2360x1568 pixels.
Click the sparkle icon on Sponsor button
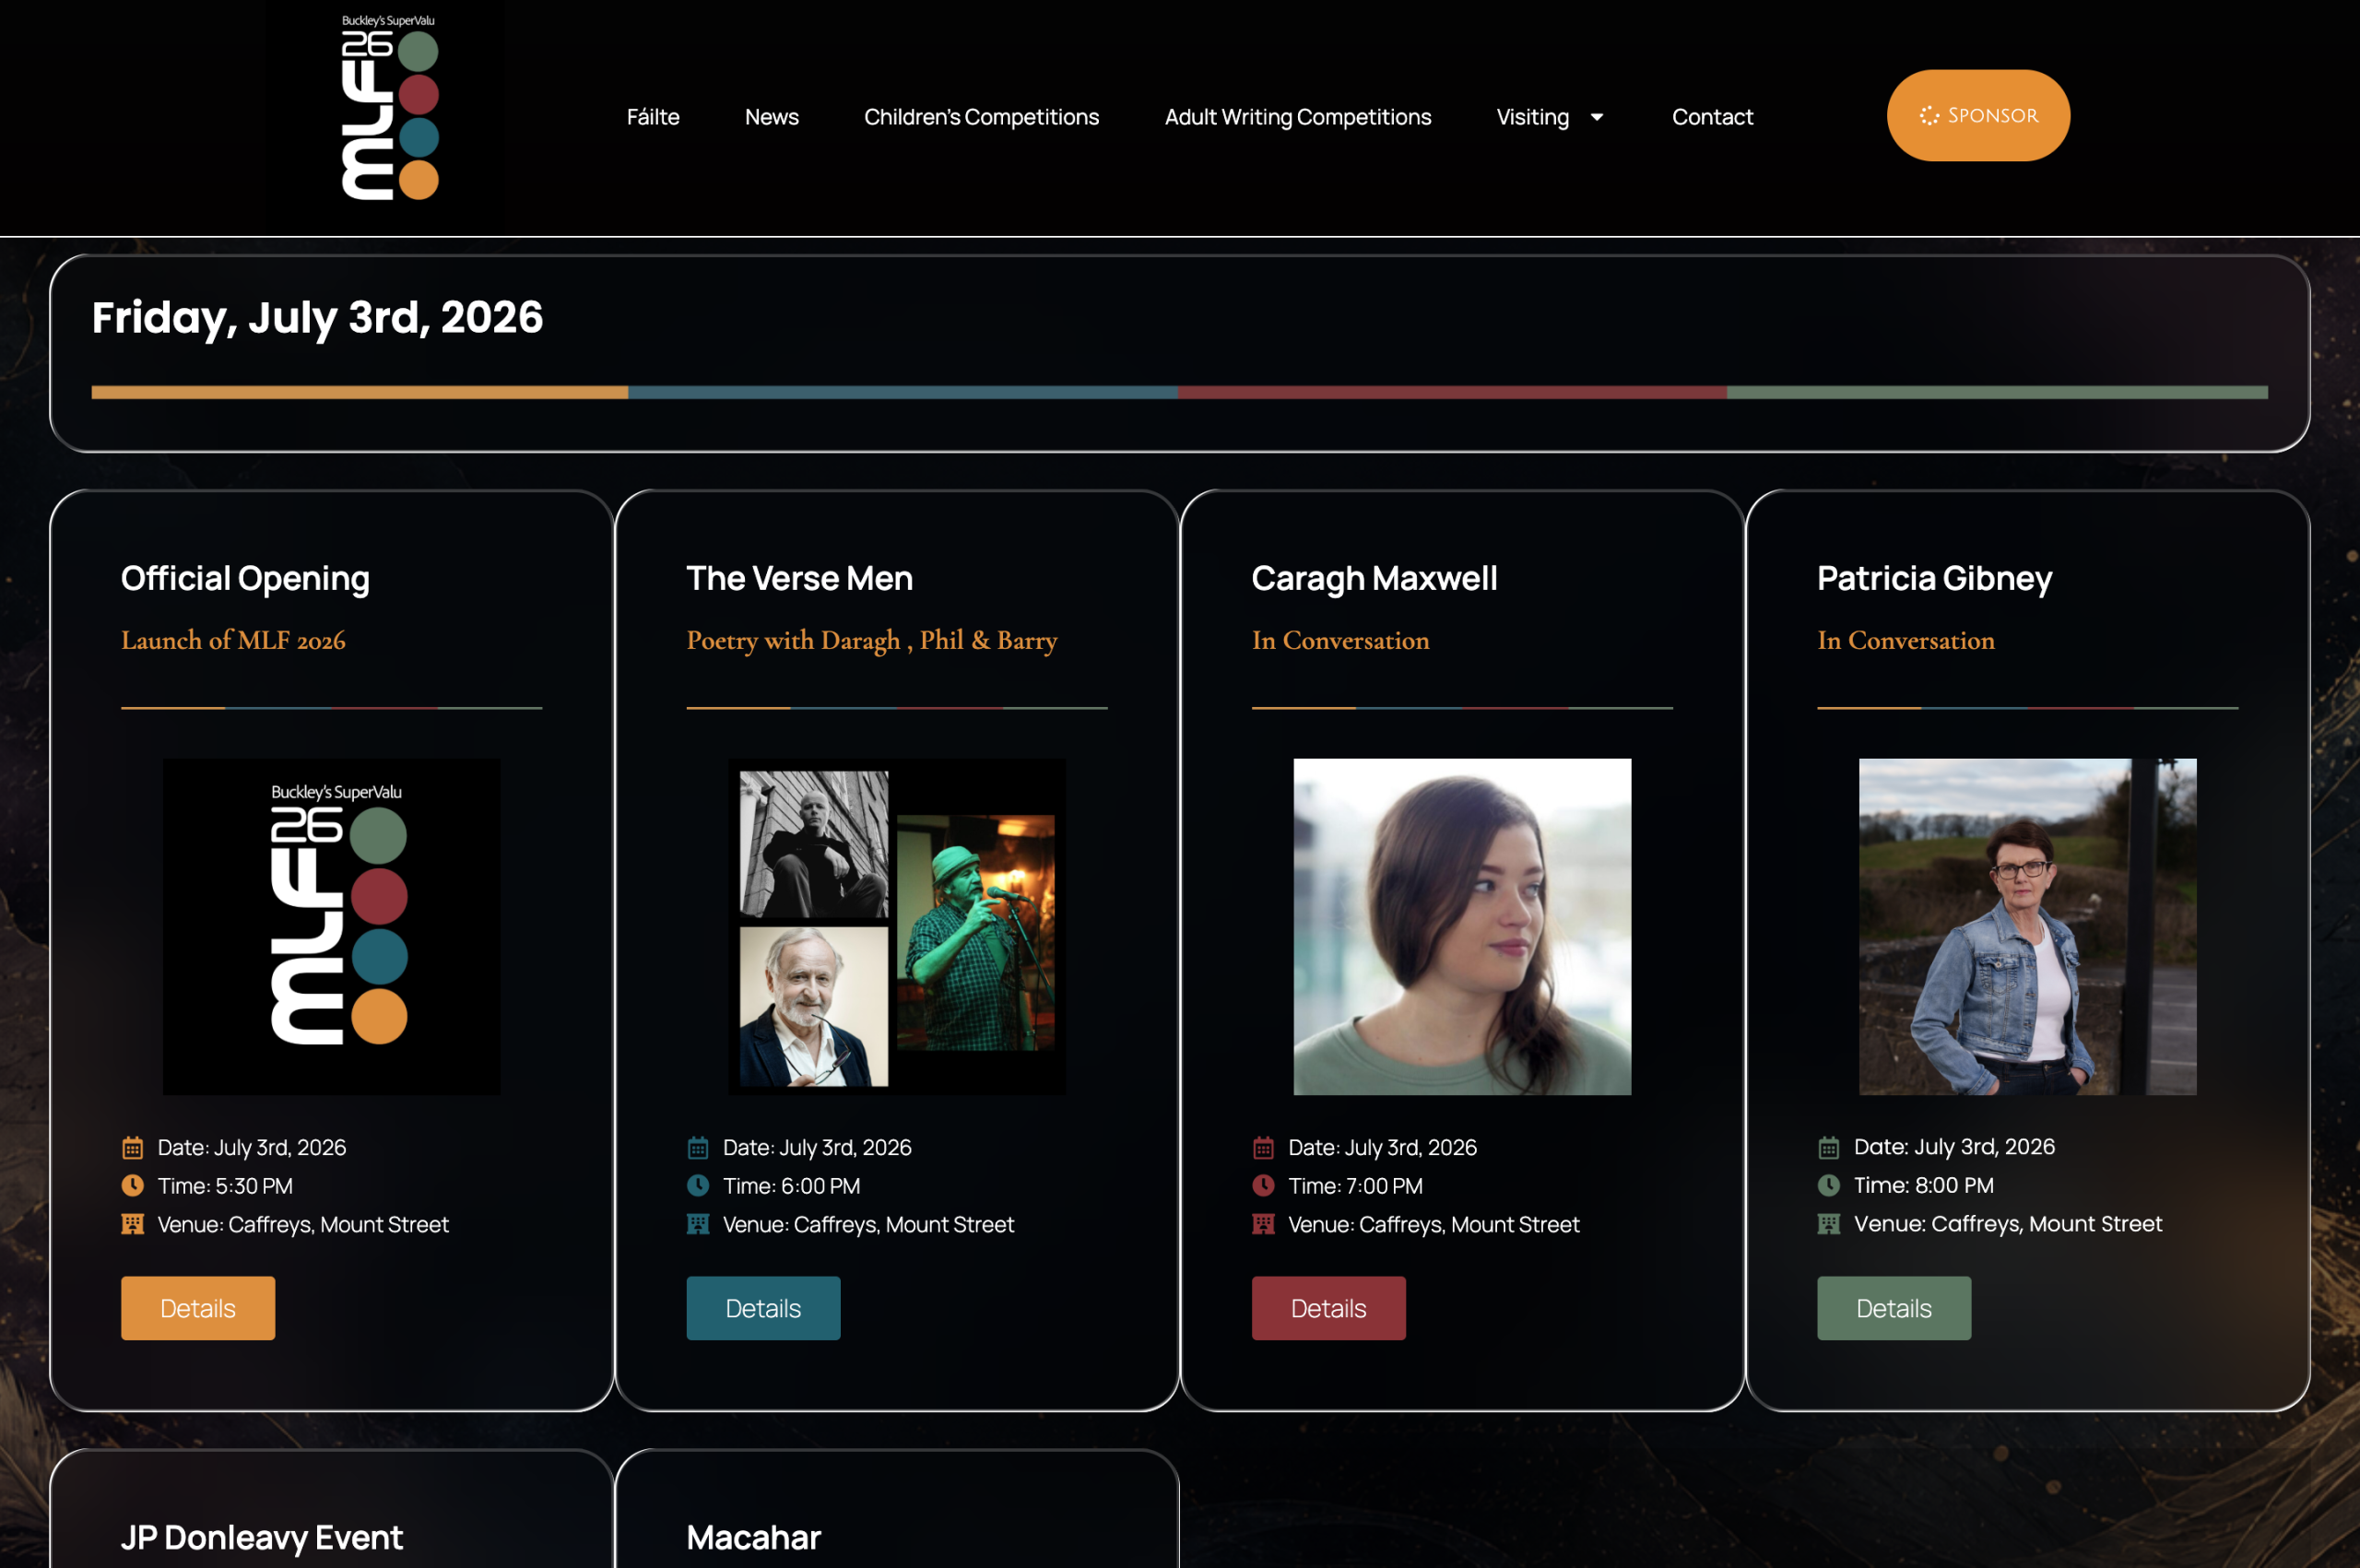[x=1929, y=116]
